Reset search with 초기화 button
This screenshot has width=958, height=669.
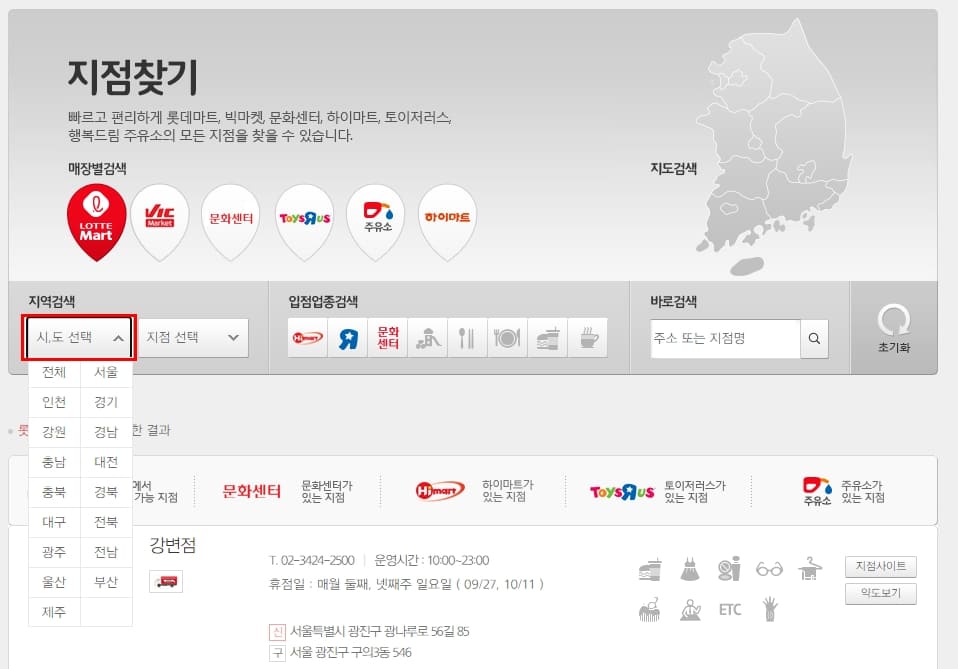click(x=894, y=328)
